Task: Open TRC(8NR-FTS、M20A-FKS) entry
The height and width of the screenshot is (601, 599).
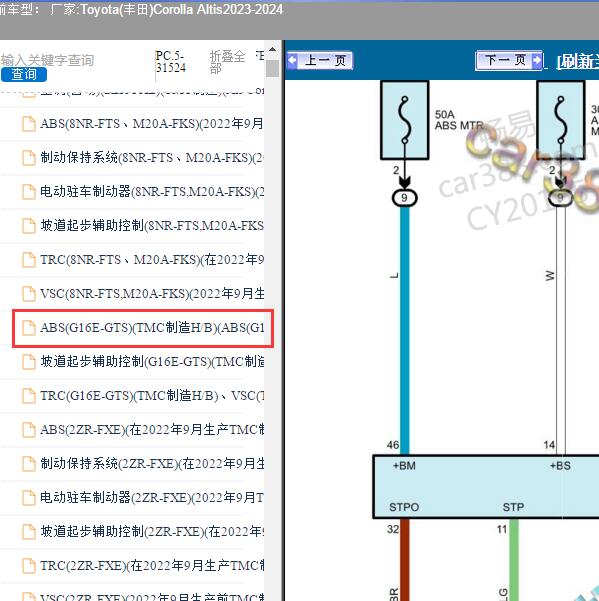Action: pyautogui.click(x=152, y=259)
